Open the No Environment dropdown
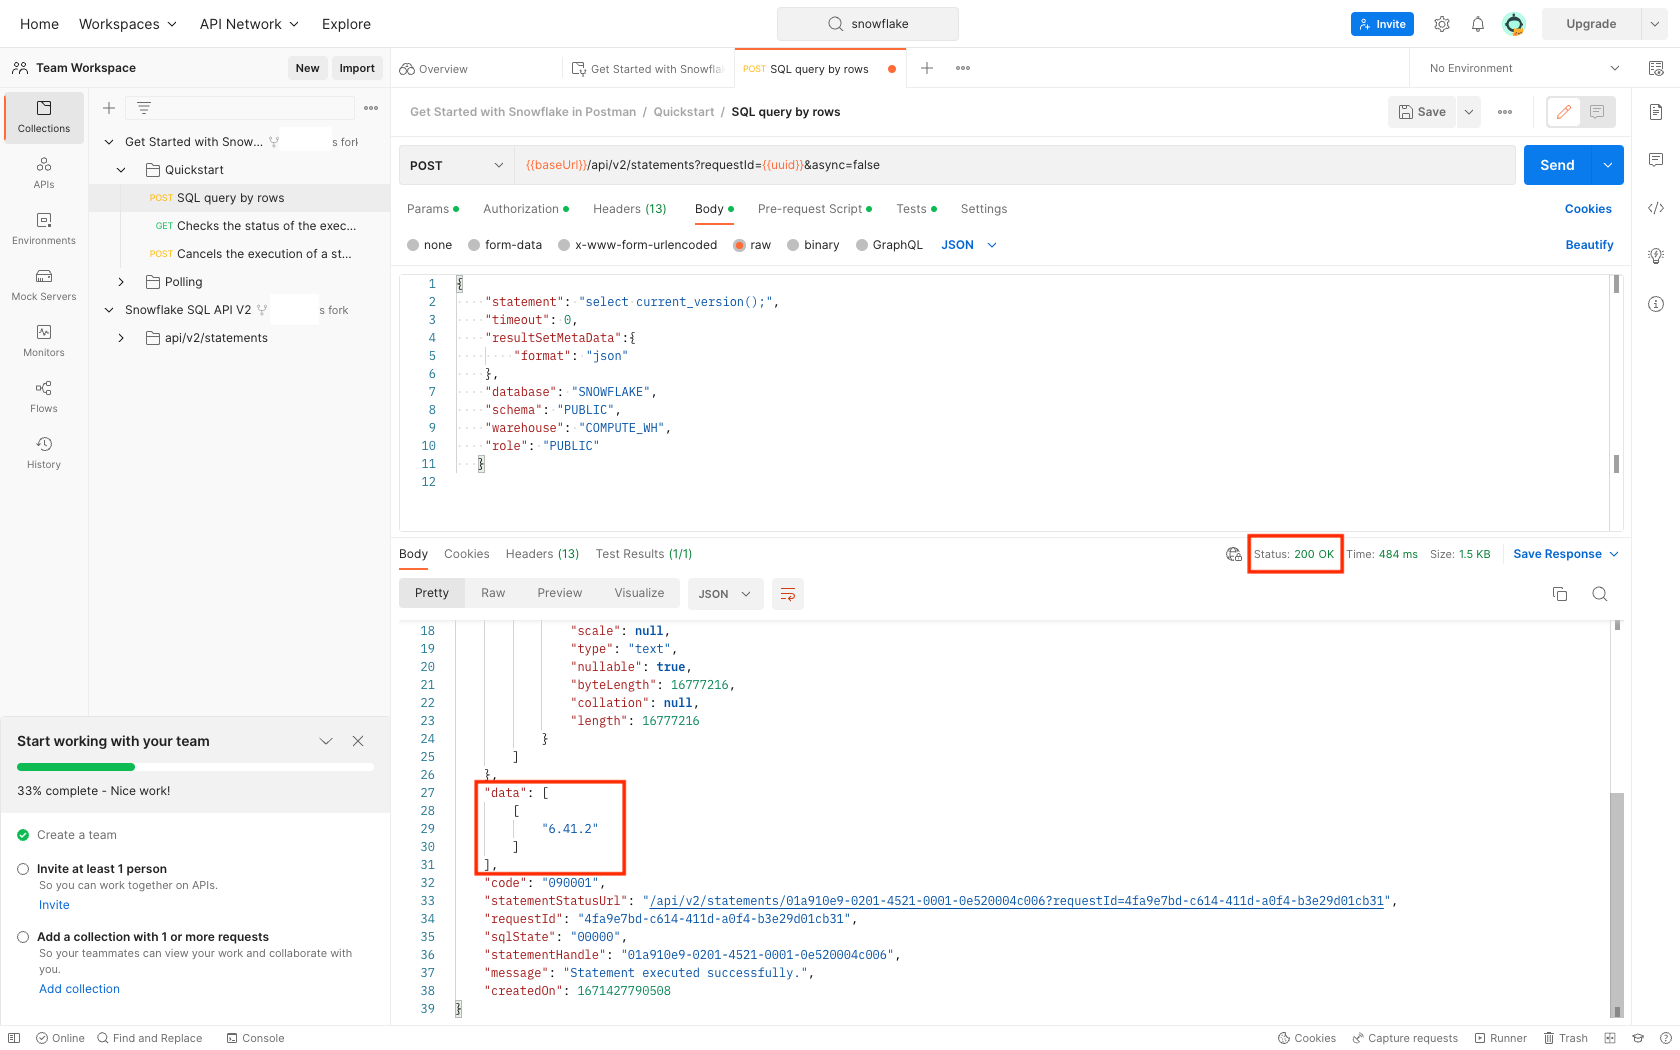This screenshot has width=1680, height=1050. [1523, 68]
